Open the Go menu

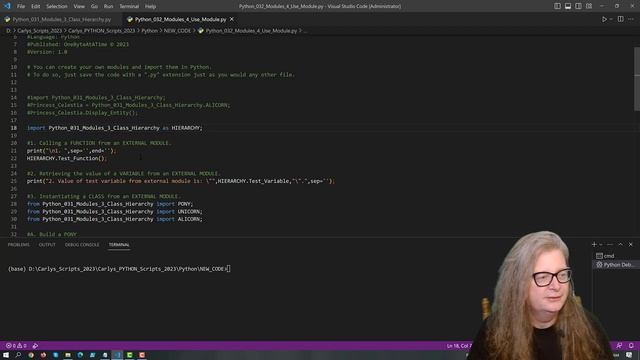[x=94, y=6]
